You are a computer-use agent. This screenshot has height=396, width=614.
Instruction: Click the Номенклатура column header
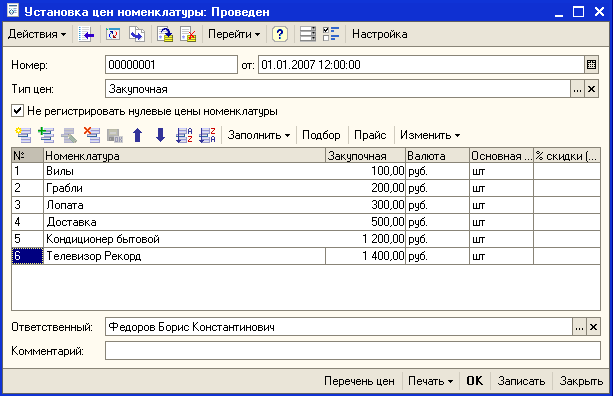coord(184,156)
